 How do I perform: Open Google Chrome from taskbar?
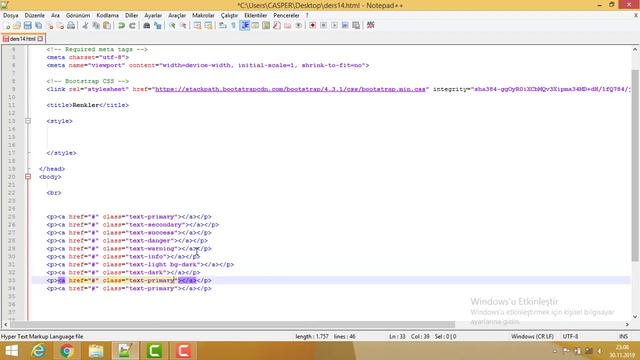click(x=67, y=351)
